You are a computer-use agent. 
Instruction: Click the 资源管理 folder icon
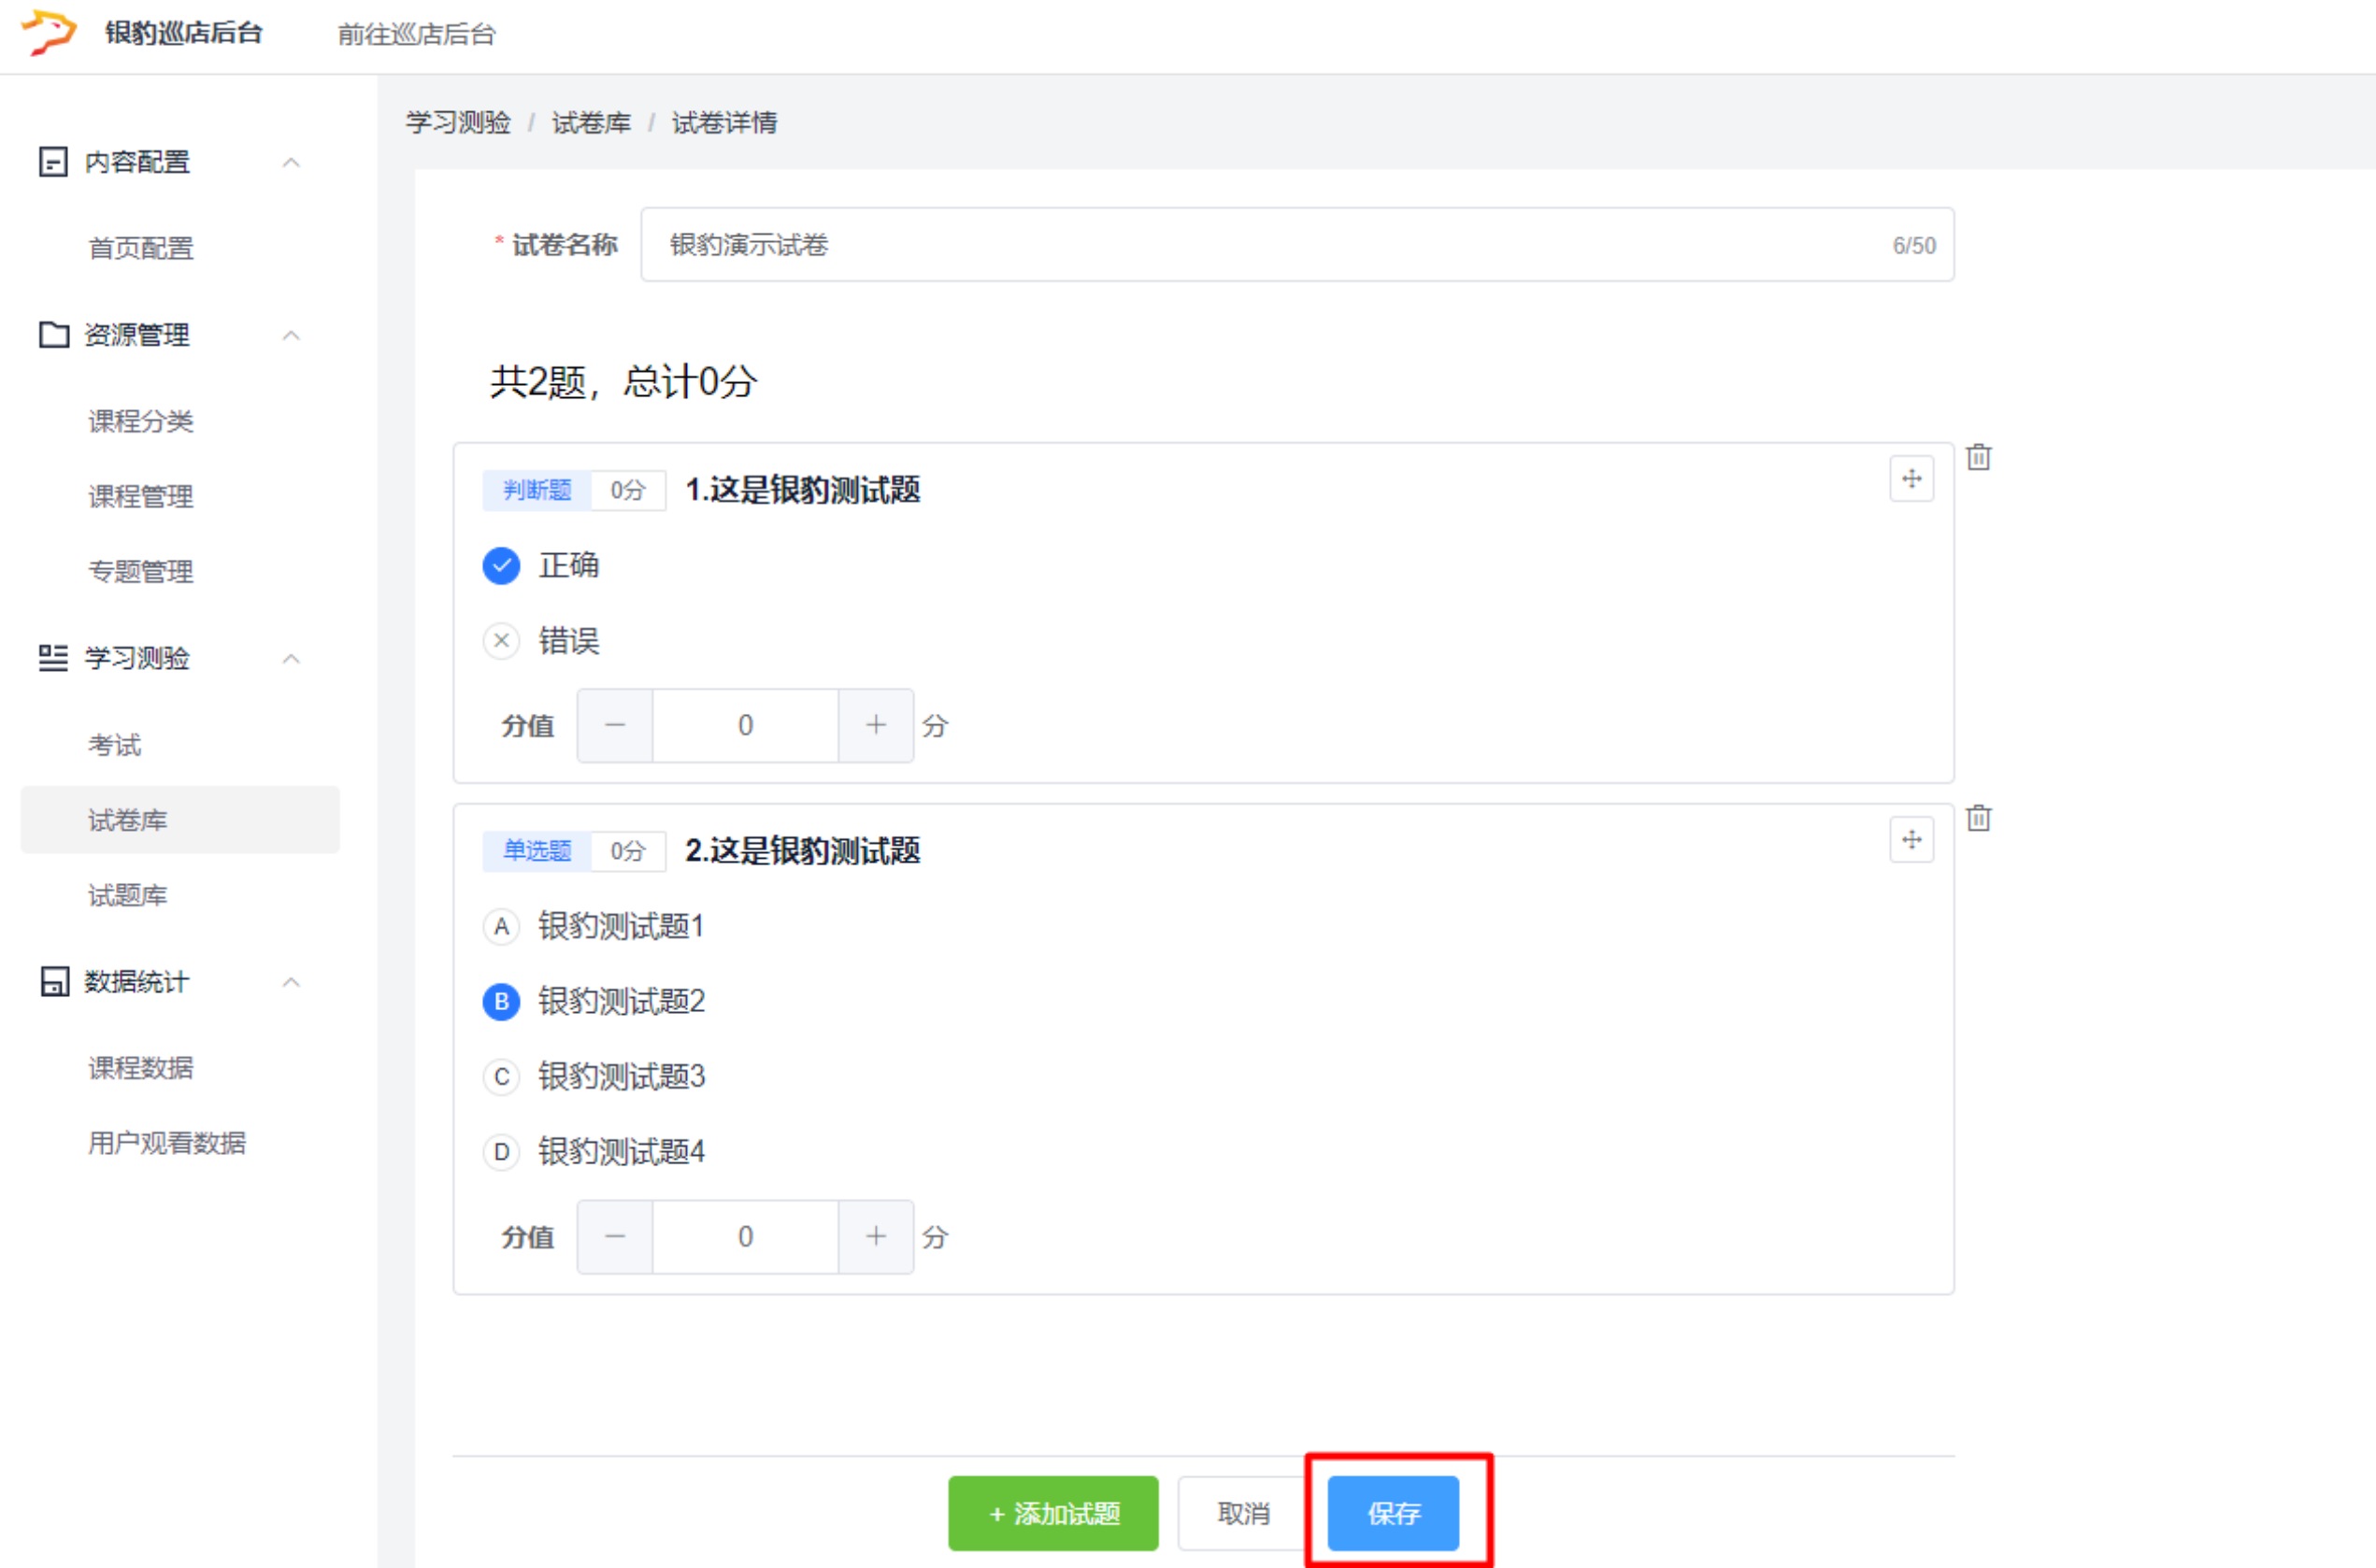pyautogui.click(x=53, y=335)
